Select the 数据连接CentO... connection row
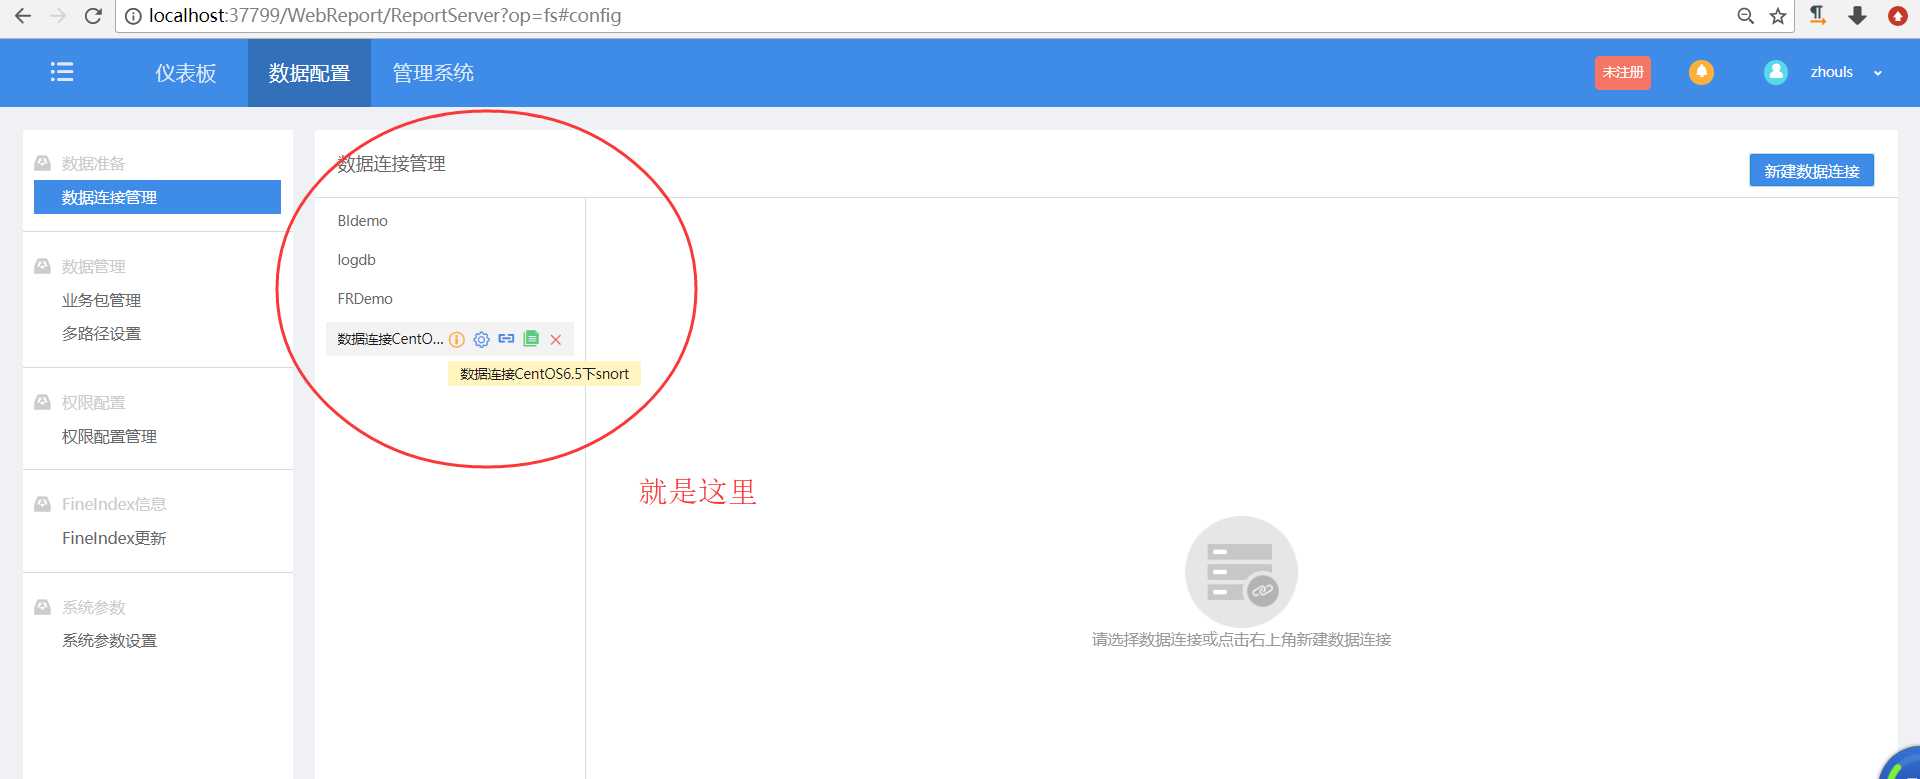Viewport: 1920px width, 779px height. click(450, 339)
